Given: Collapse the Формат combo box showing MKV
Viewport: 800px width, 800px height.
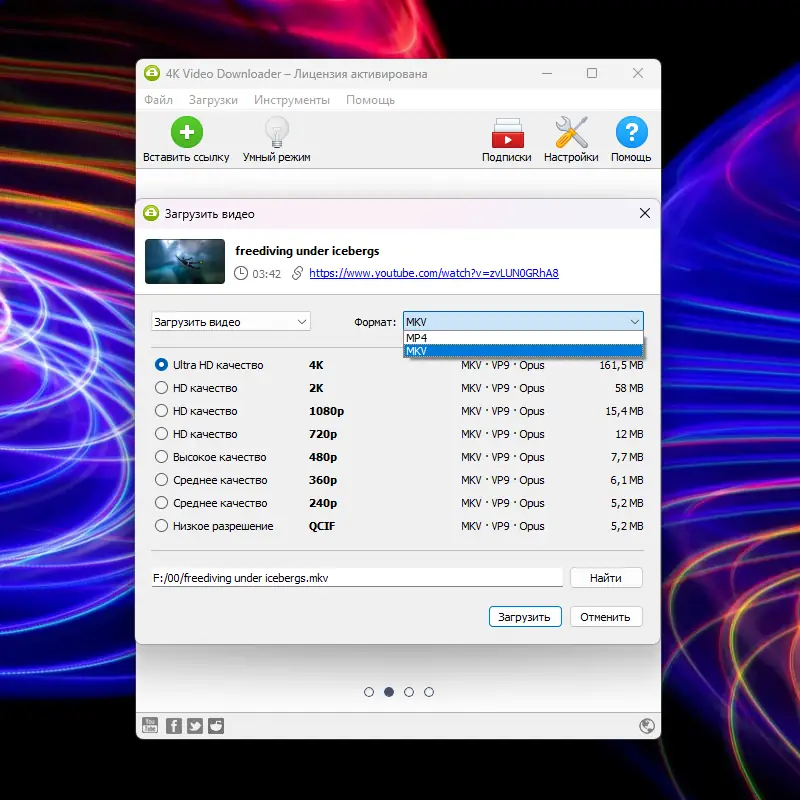Looking at the screenshot, I should point(523,321).
